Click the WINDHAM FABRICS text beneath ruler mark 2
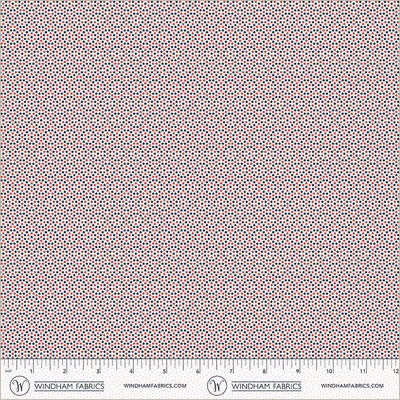Viewport: 400px width, 400px height. click(69, 386)
